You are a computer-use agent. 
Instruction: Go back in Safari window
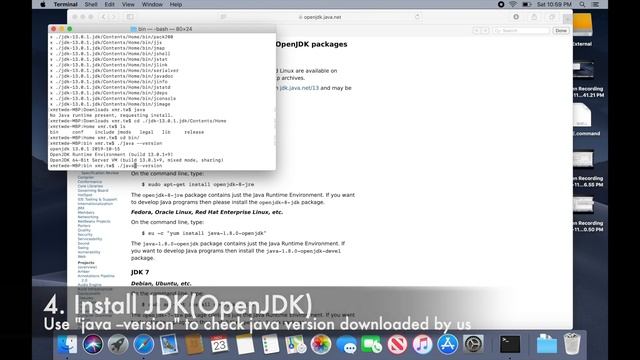coord(104,17)
